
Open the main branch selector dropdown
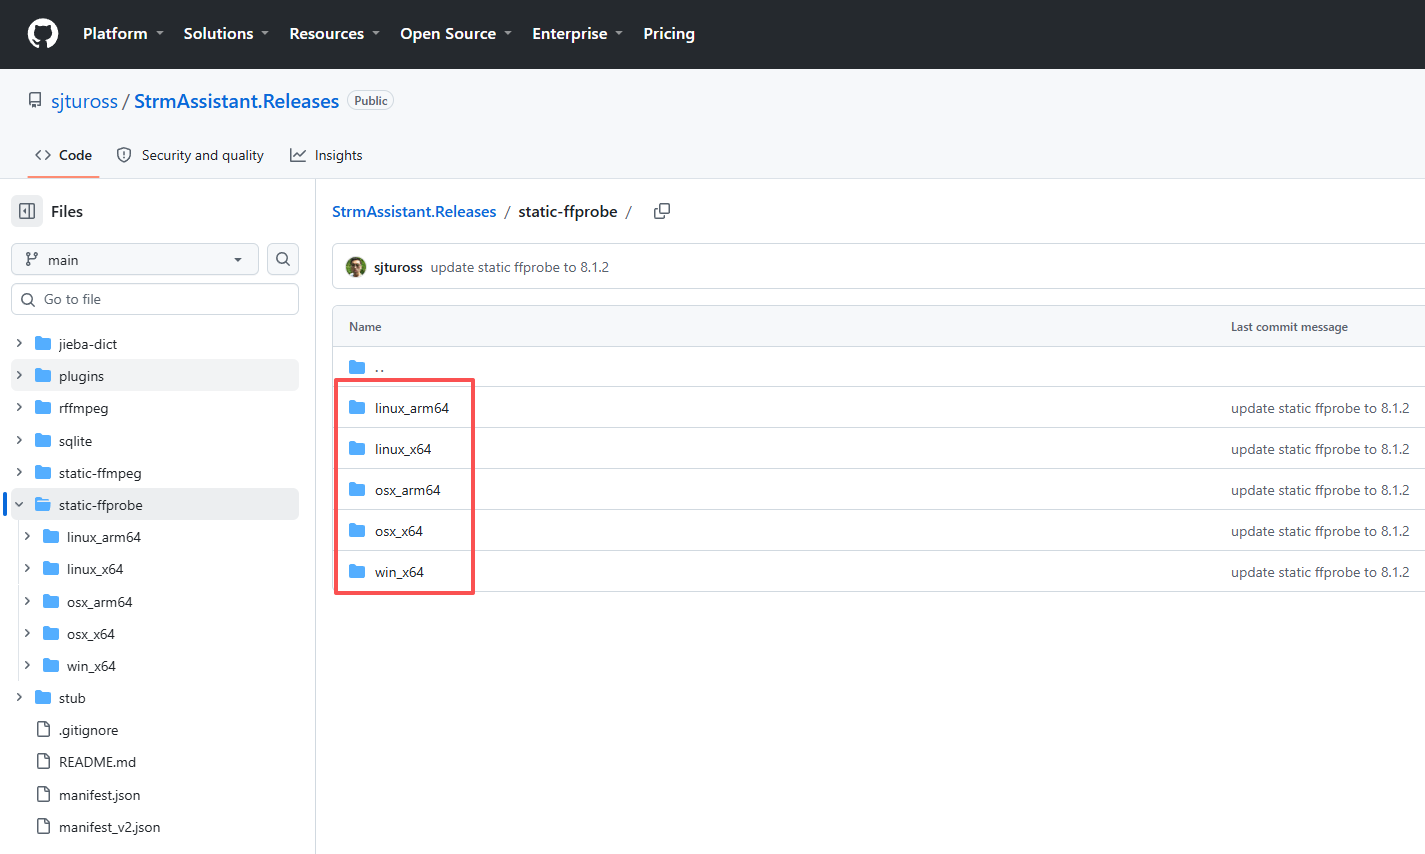(x=135, y=259)
